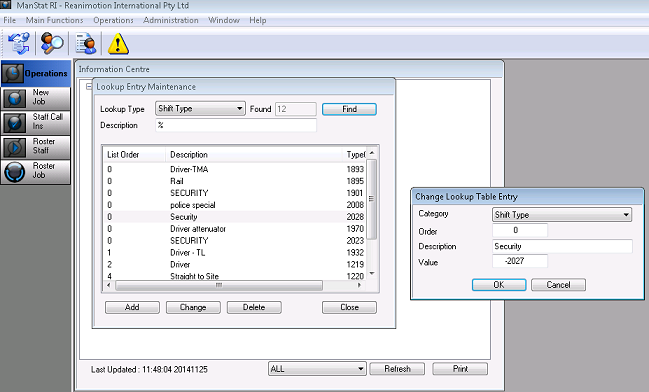Open the File menu
This screenshot has height=392, width=649.
point(10,20)
